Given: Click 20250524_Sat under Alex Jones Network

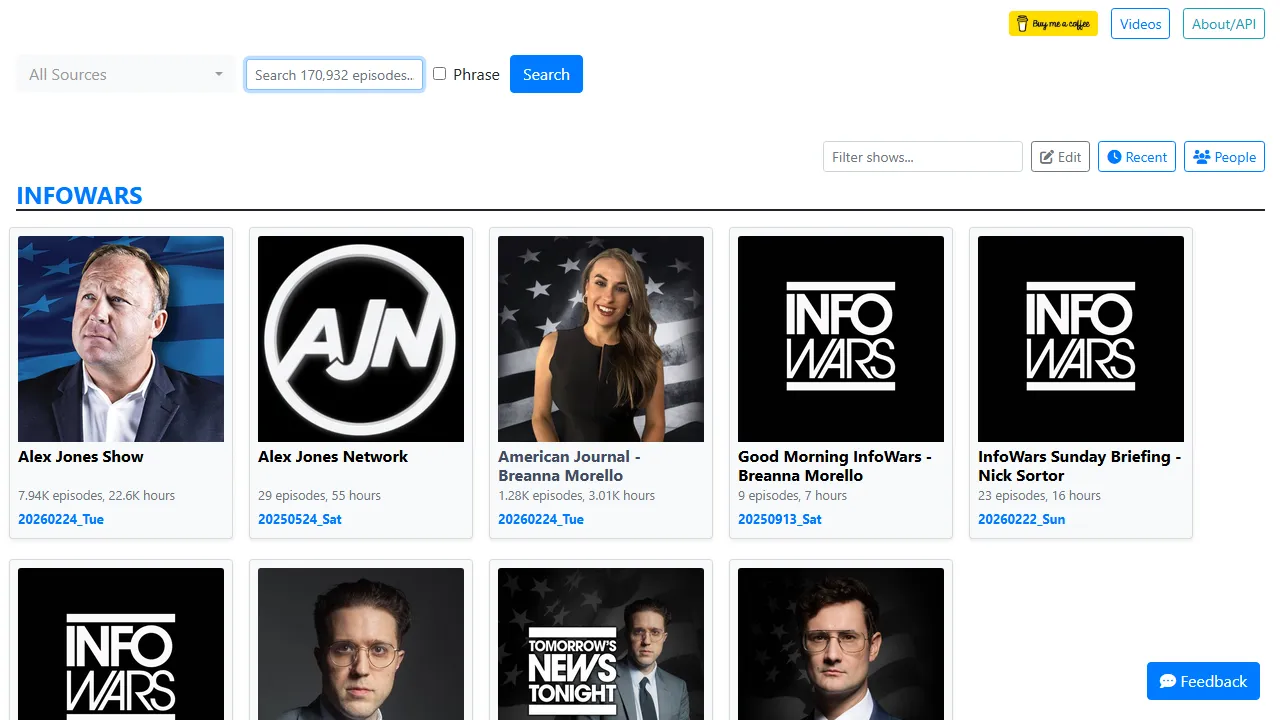Looking at the screenshot, I should click(x=299, y=519).
